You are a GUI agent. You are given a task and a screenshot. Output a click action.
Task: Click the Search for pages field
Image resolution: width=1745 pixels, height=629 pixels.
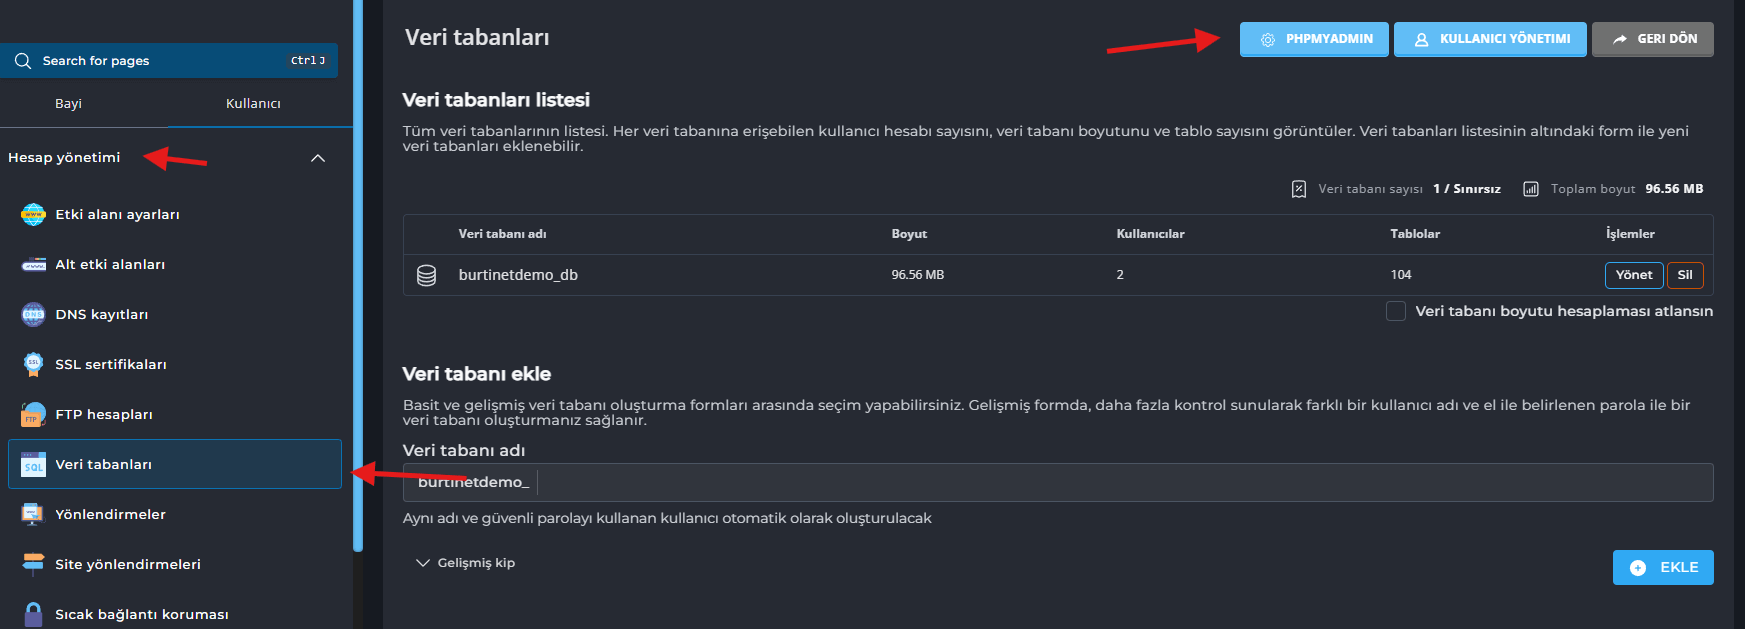[x=160, y=61]
